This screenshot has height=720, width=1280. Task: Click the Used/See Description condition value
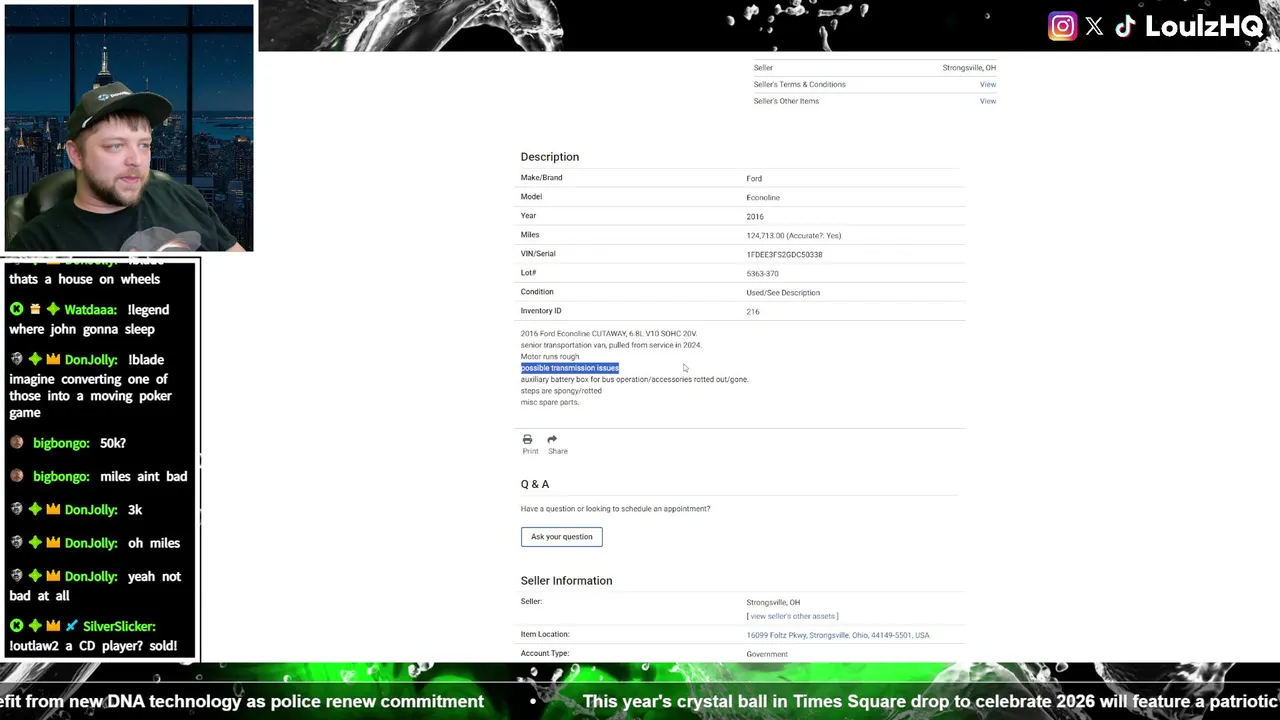[x=783, y=293]
